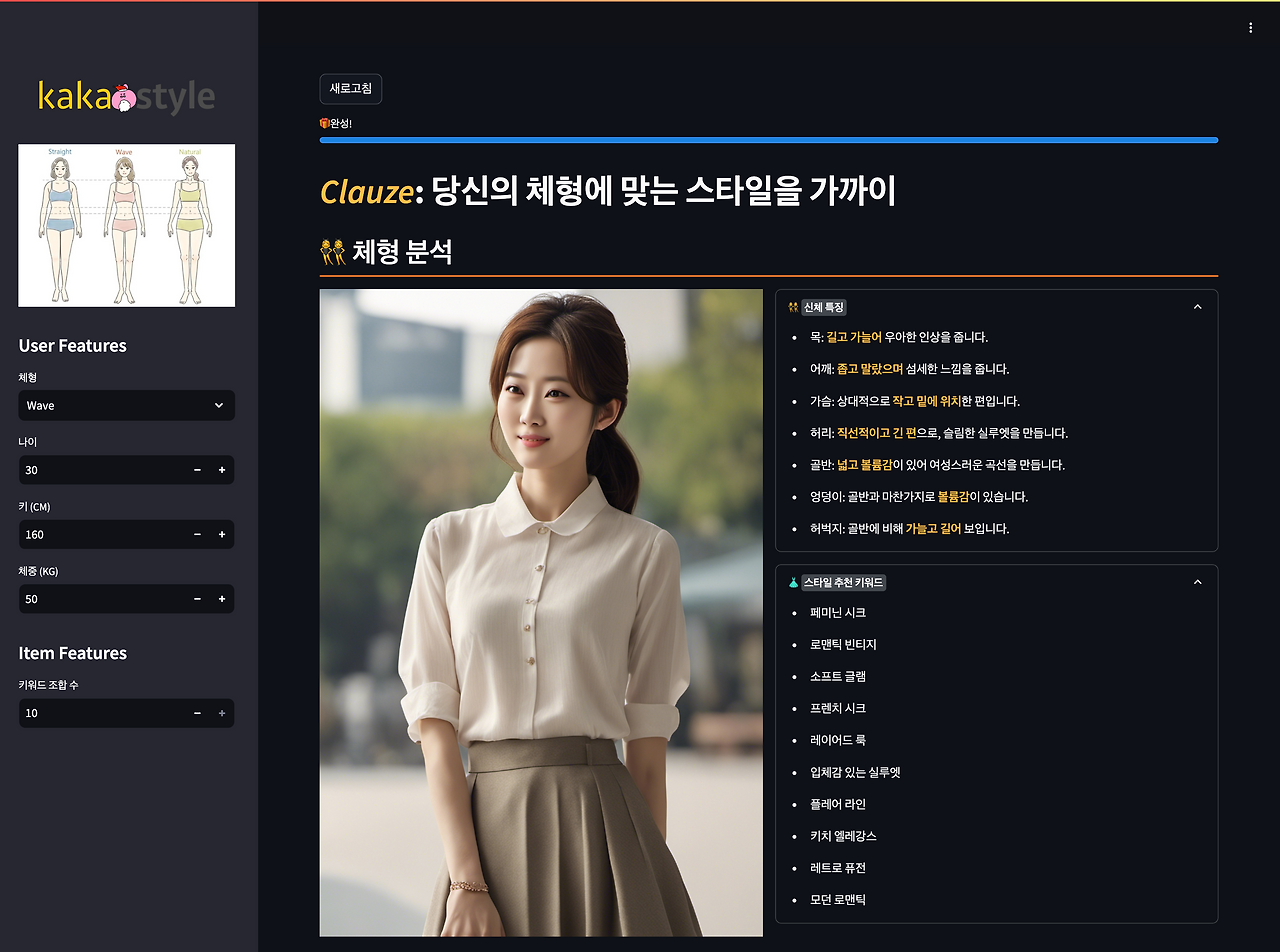
Task: Click the 키워드 조합 수 input field
Action: coord(101,713)
